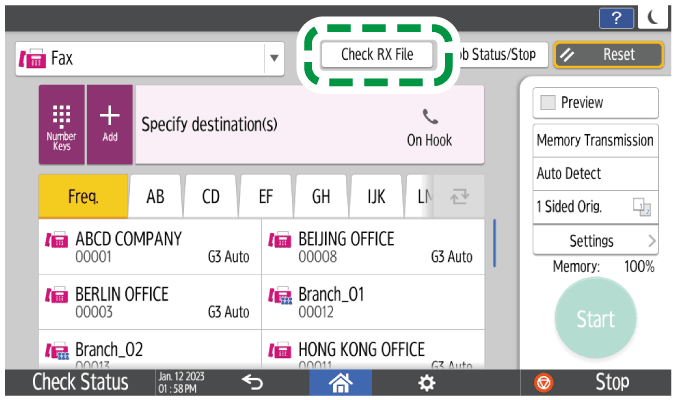Switch to the AB tab
The image size is (676, 400).
click(156, 196)
